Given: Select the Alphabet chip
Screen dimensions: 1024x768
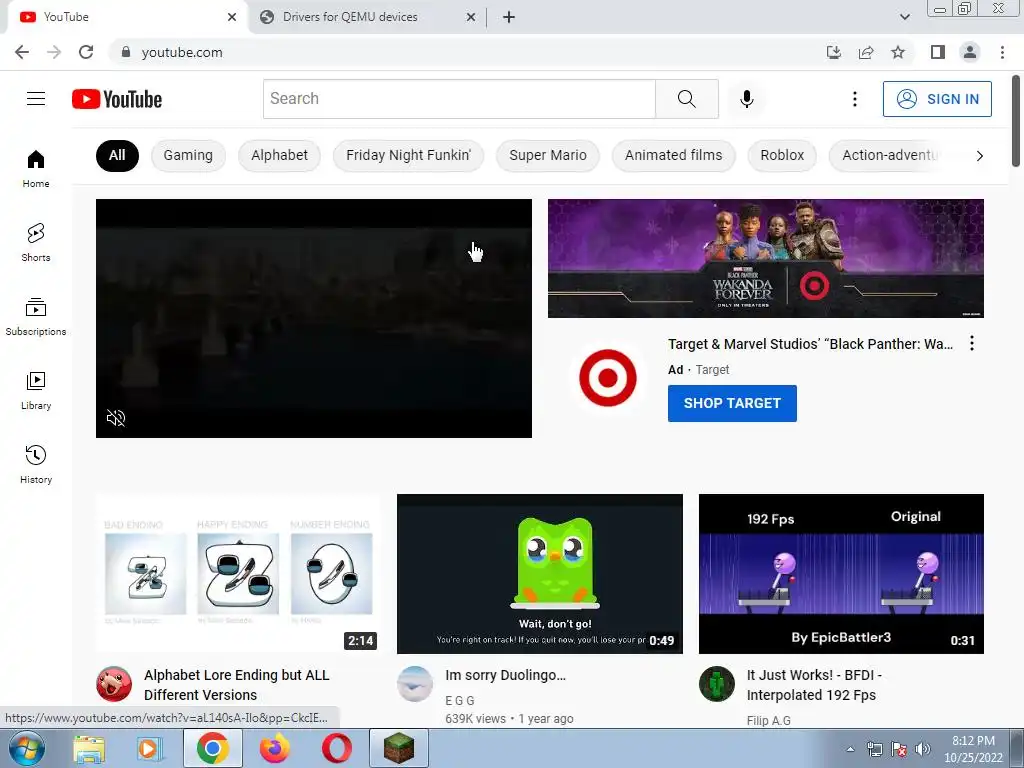Looking at the screenshot, I should [x=280, y=155].
